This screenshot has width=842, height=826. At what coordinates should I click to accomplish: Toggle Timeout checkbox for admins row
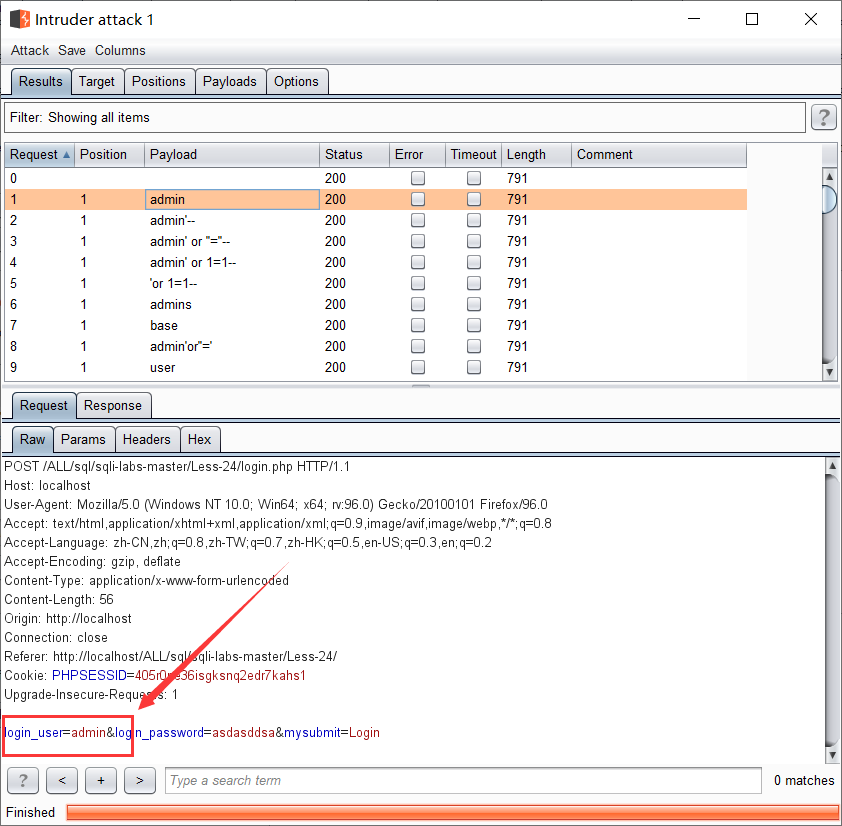tap(474, 304)
